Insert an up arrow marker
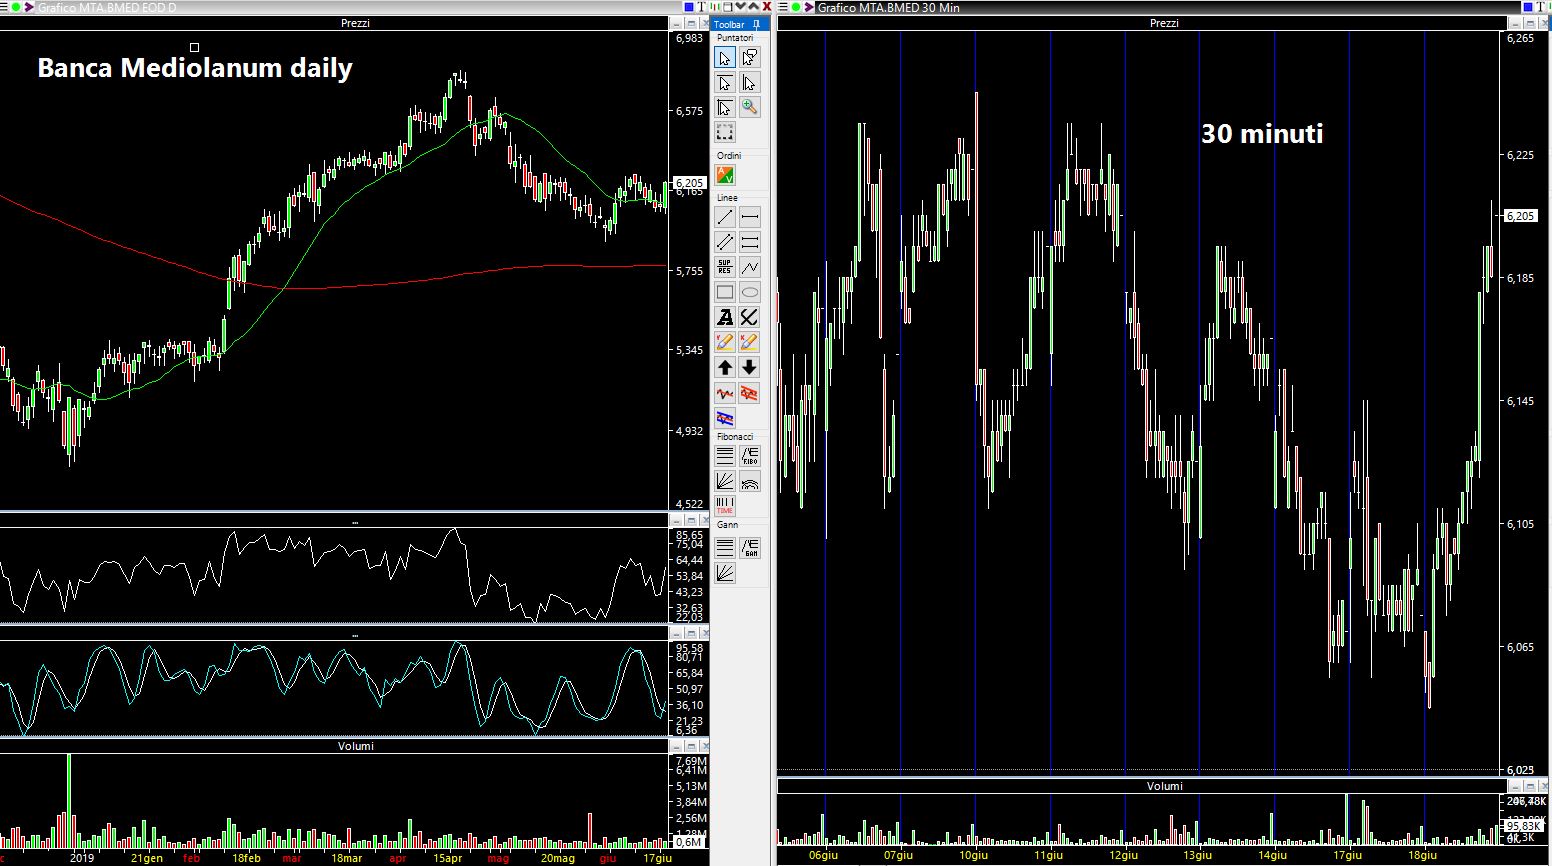The image size is (1552, 866). click(x=725, y=367)
